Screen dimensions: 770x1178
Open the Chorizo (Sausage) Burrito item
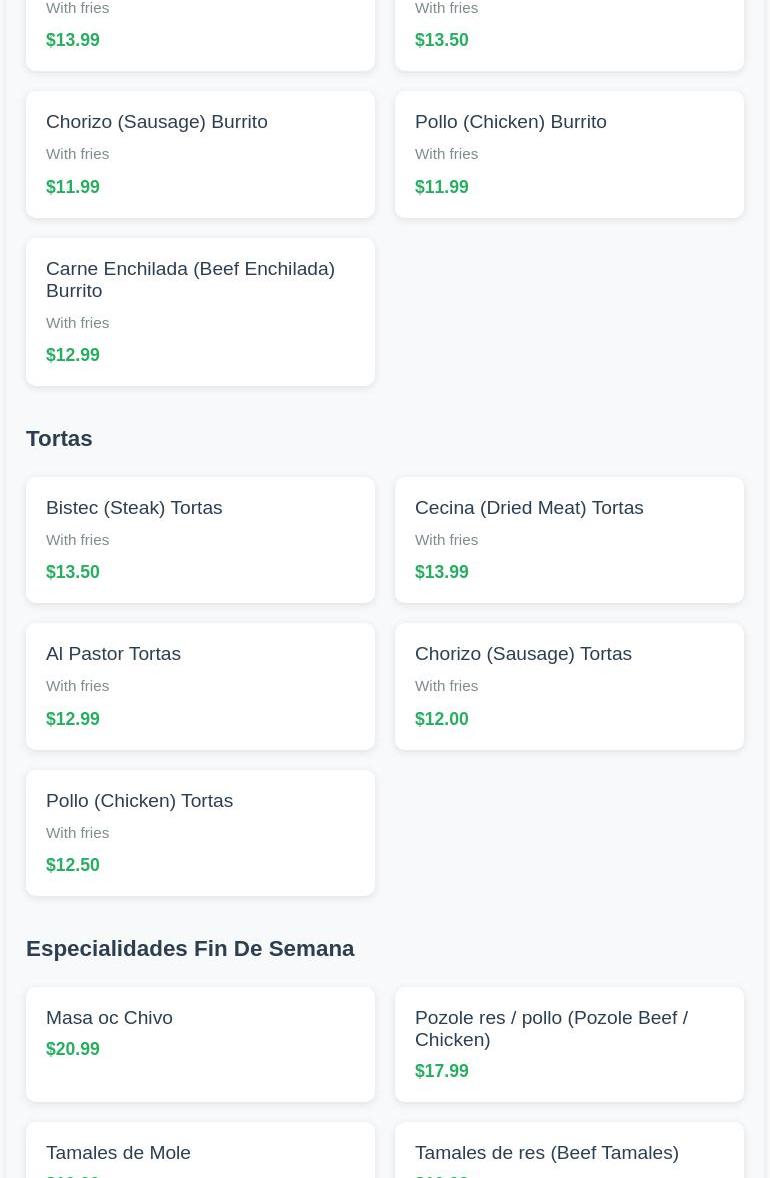[200, 154]
